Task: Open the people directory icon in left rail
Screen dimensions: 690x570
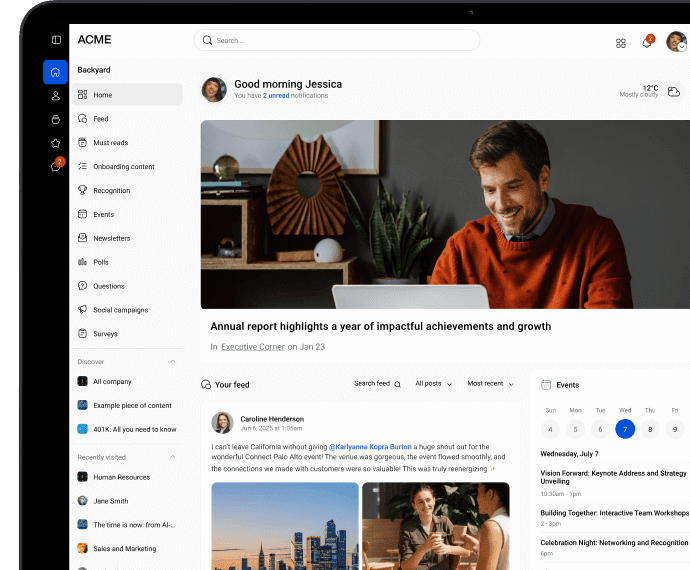Action: (56, 96)
